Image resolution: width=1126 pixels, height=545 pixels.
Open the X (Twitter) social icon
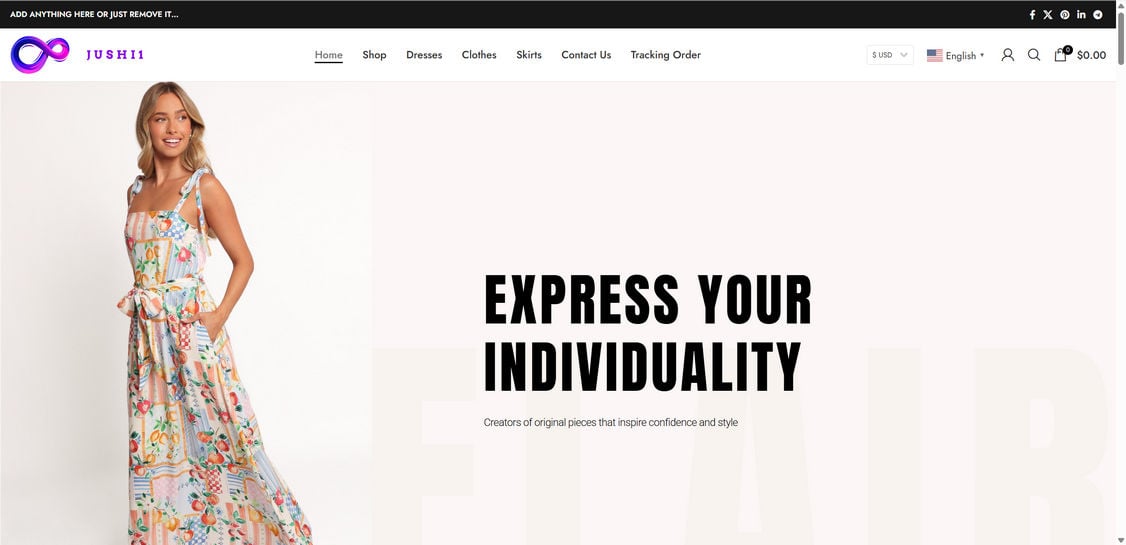click(1048, 14)
